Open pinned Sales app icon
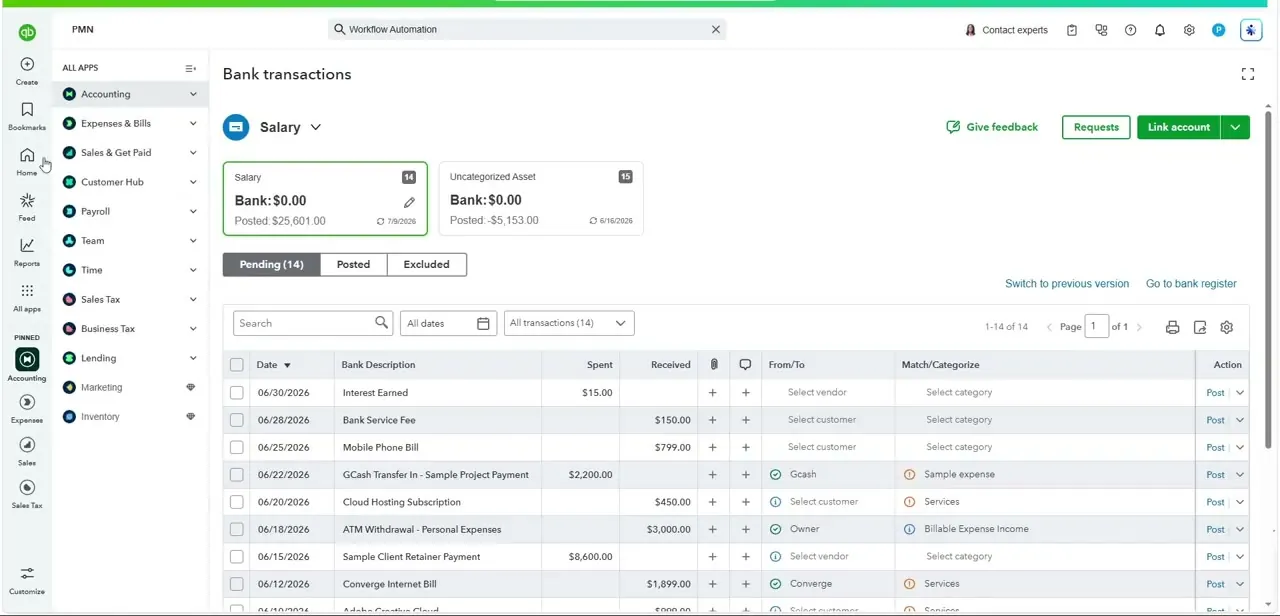The image size is (1280, 616). (x=27, y=445)
